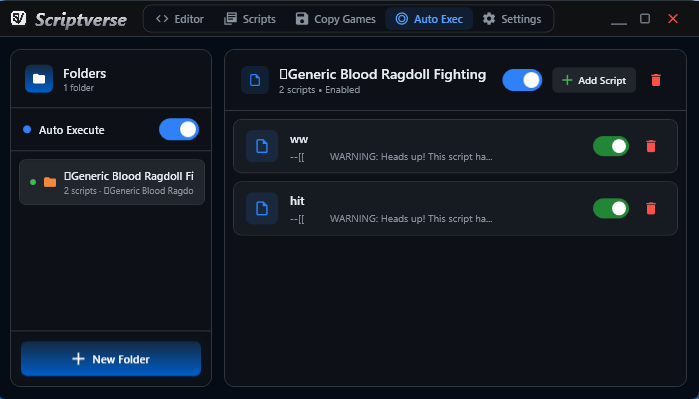The height and width of the screenshot is (399, 699).
Task: Click the 'ww' script name
Action: pyautogui.click(x=299, y=139)
